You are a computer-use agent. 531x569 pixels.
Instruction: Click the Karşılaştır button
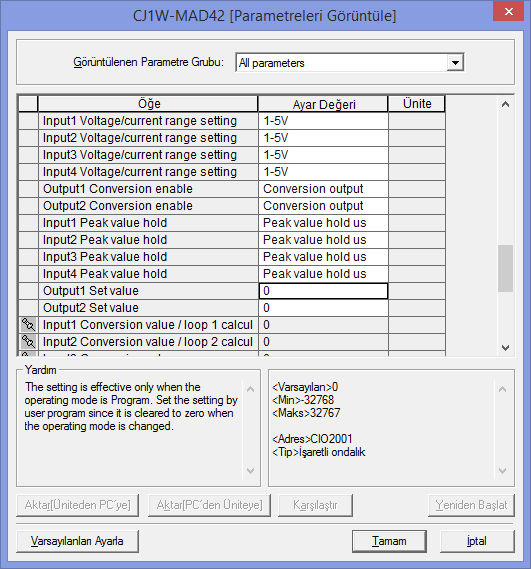[x=315, y=505]
